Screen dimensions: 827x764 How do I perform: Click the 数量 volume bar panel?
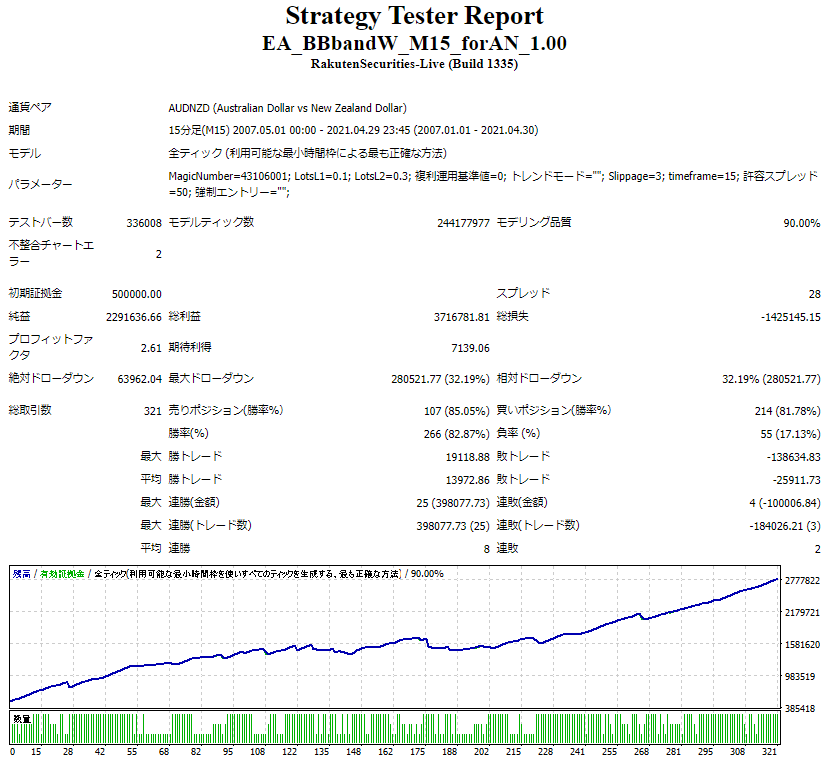click(395, 728)
